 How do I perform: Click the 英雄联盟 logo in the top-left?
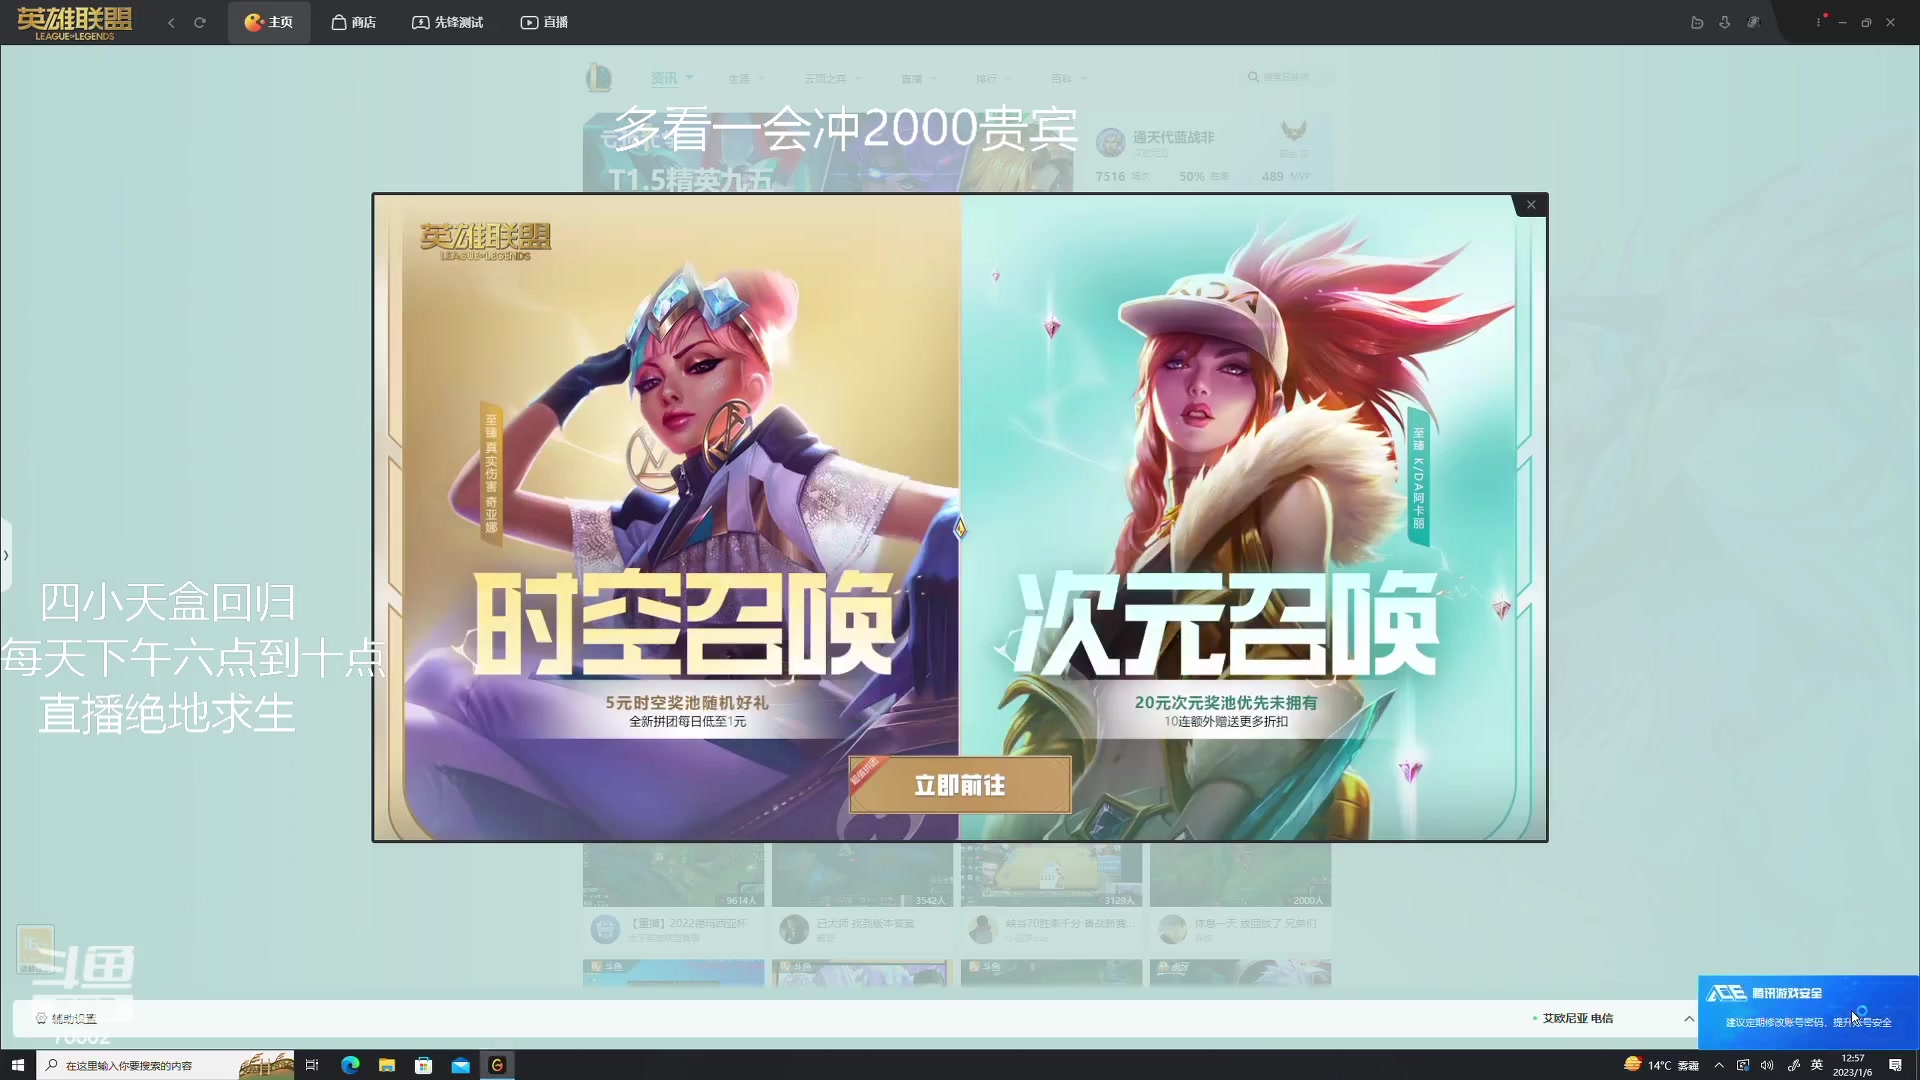(75, 22)
